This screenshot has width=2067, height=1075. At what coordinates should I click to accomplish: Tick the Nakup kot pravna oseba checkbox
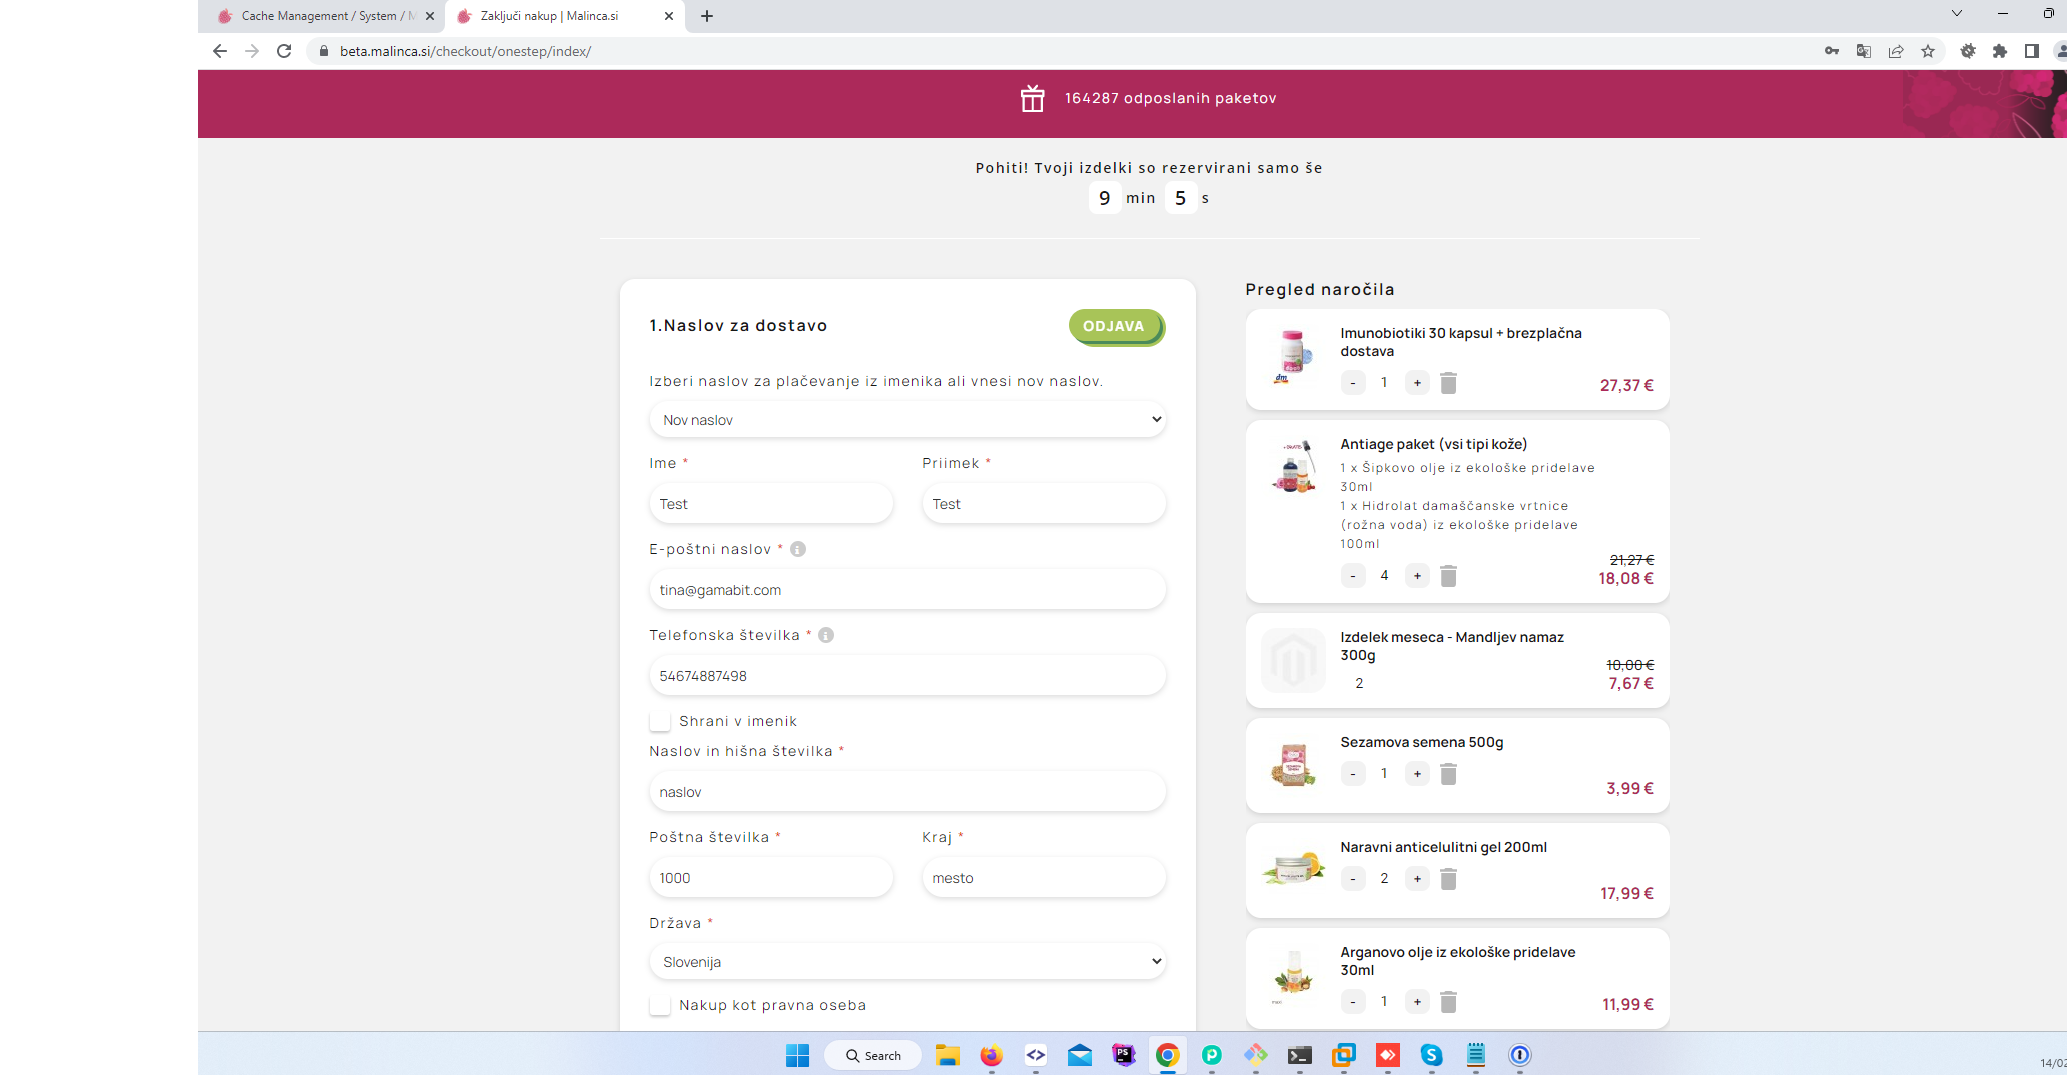click(660, 1005)
